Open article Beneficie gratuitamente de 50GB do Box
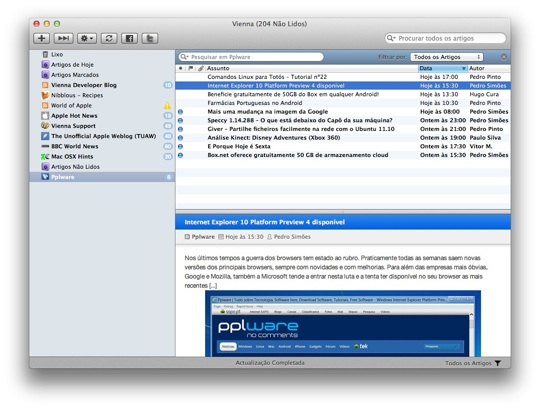Viewport: 540px width, 409px height. (x=343, y=94)
